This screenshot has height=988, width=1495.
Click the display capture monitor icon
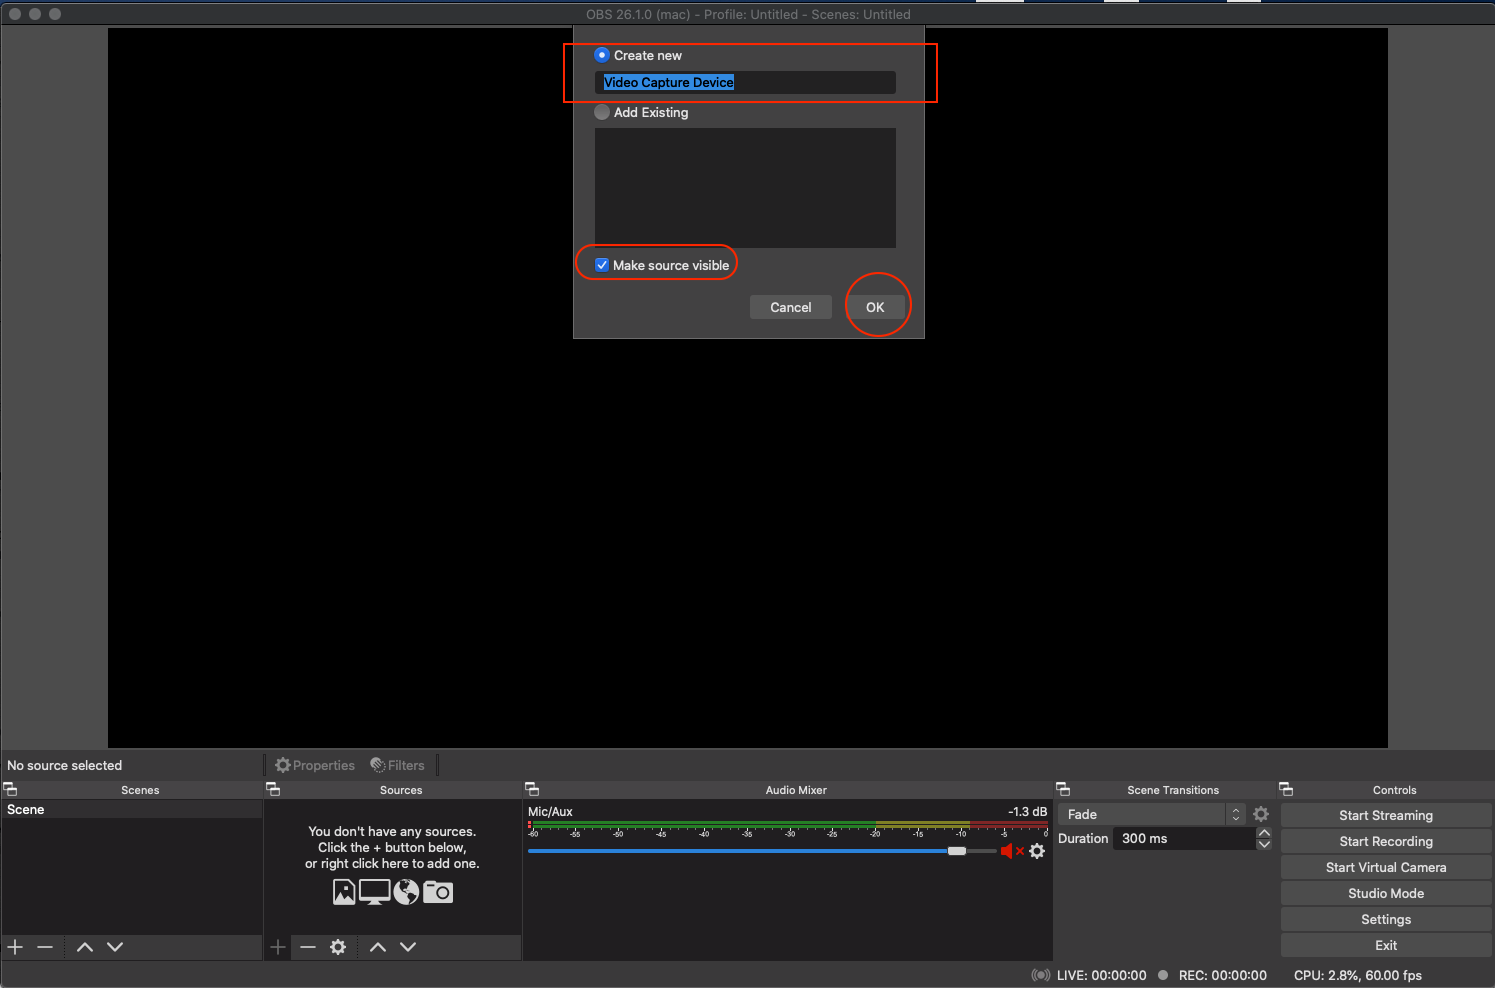375,891
